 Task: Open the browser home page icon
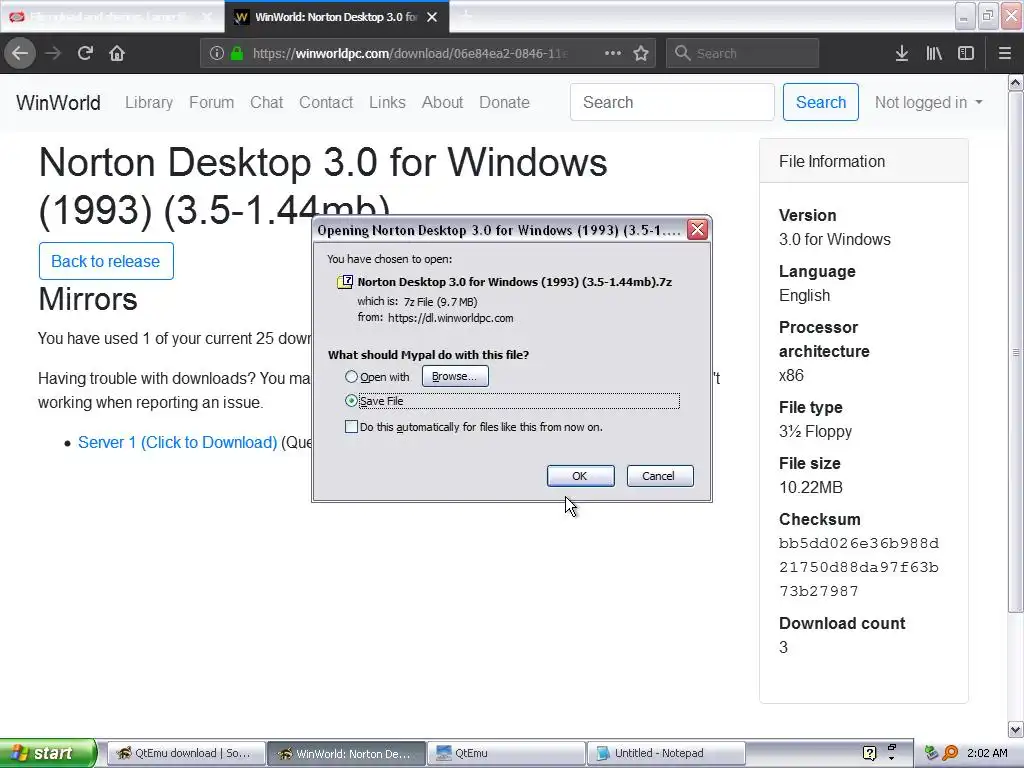point(117,53)
